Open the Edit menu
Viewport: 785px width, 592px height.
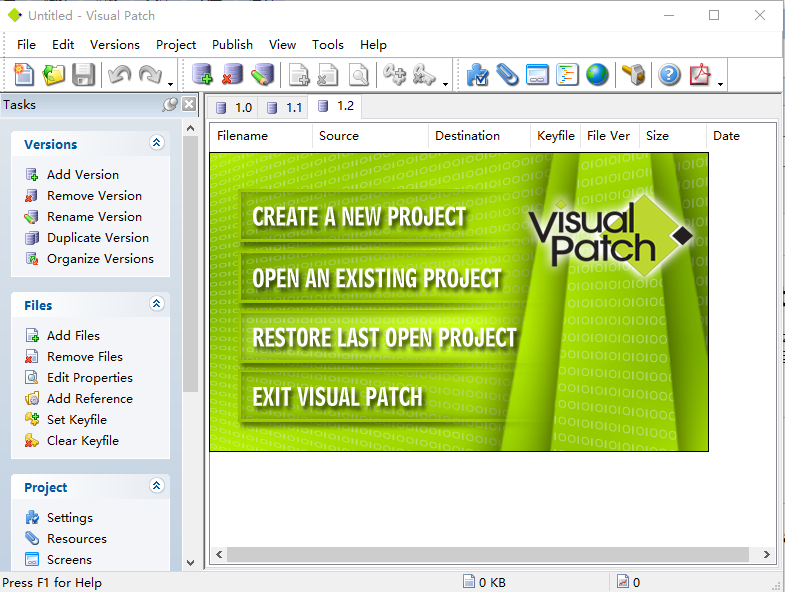(x=63, y=45)
